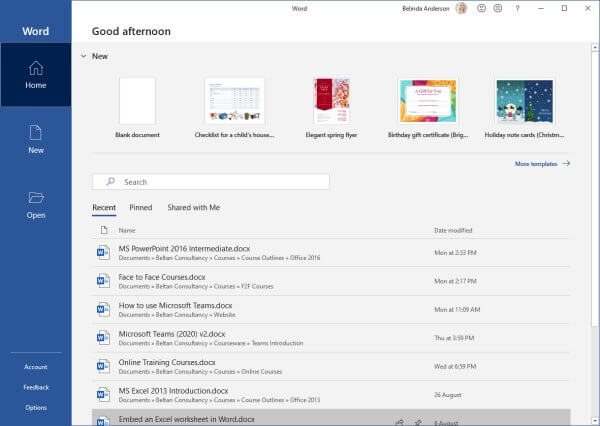The height and width of the screenshot is (426, 600).
Task: Click the magnifier icon in the search box
Action: (110, 181)
